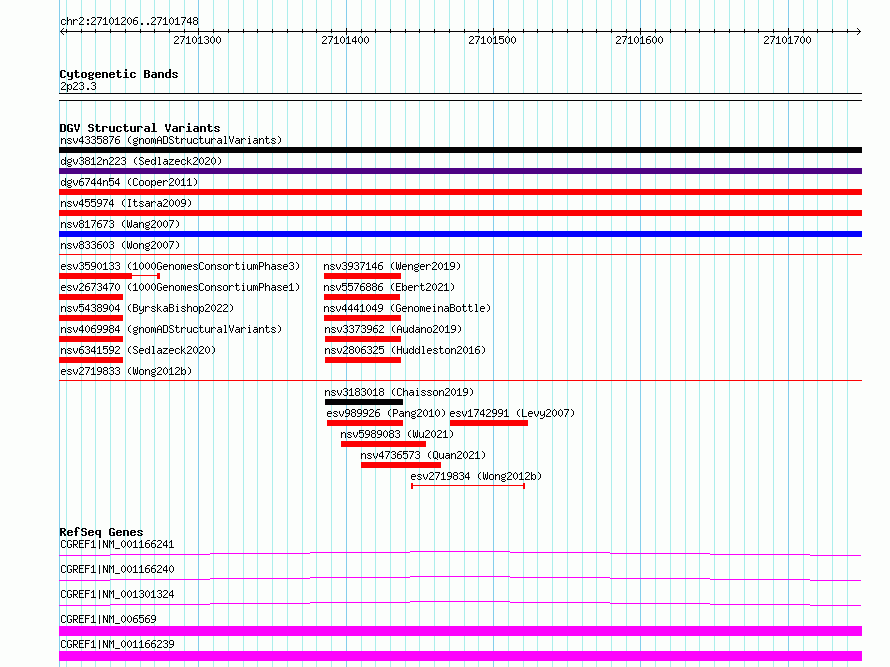Image resolution: width=890 pixels, height=667 pixels.
Task: Select nsv5989083 (Wu2021) label
Action: click(x=397, y=434)
